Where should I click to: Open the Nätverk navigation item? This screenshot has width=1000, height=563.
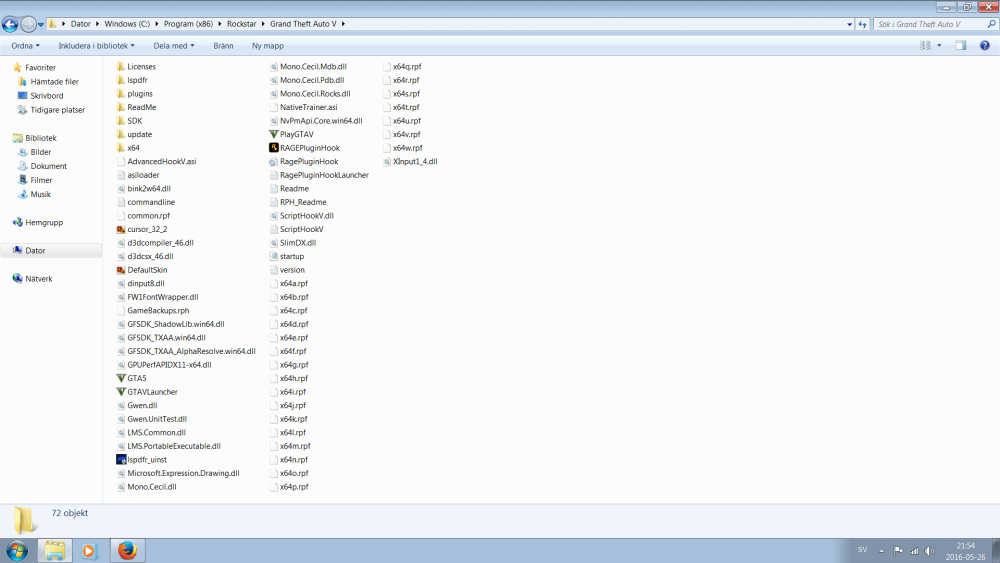click(x=38, y=279)
